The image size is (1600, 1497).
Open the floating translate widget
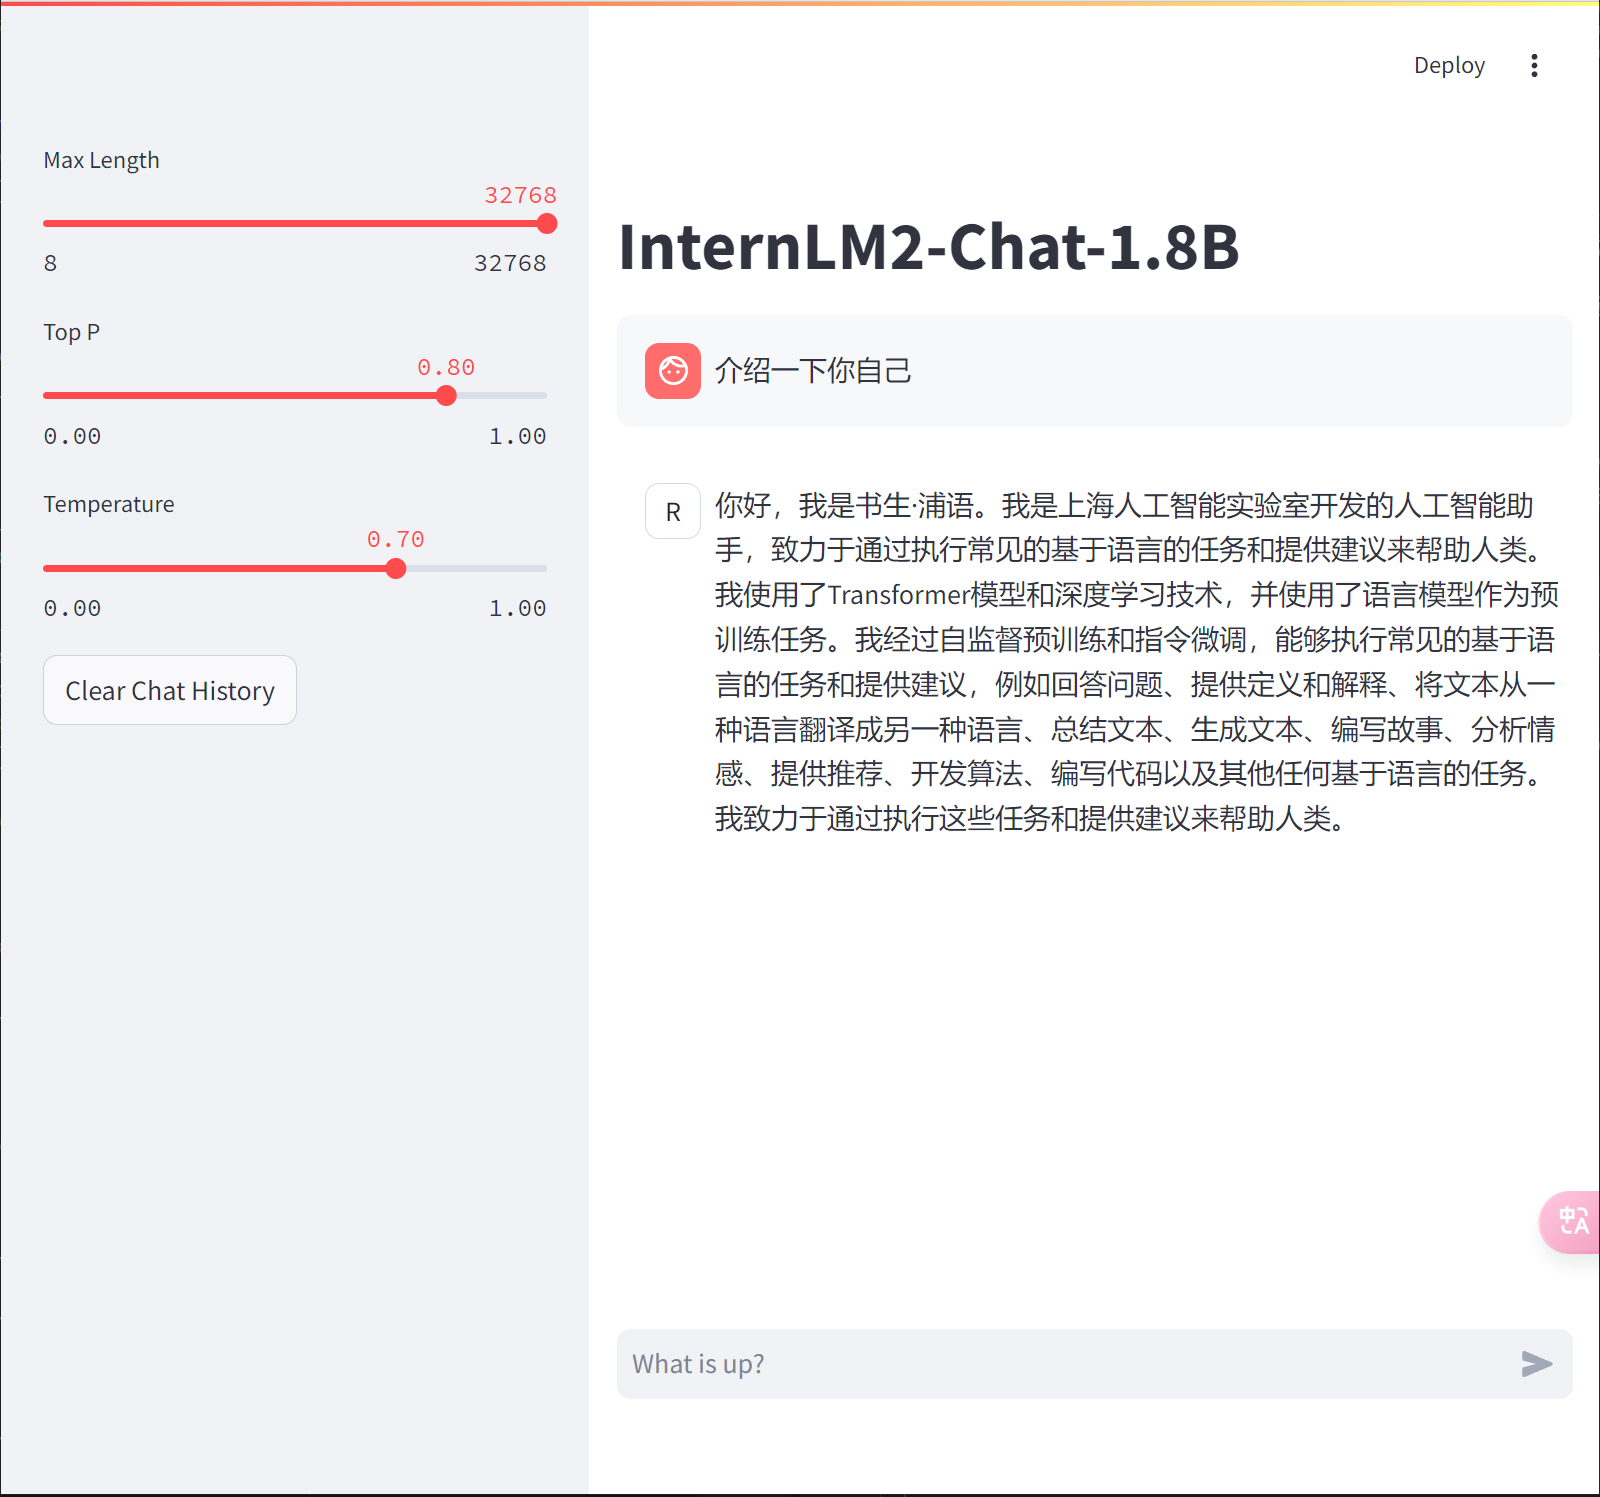(1571, 1221)
